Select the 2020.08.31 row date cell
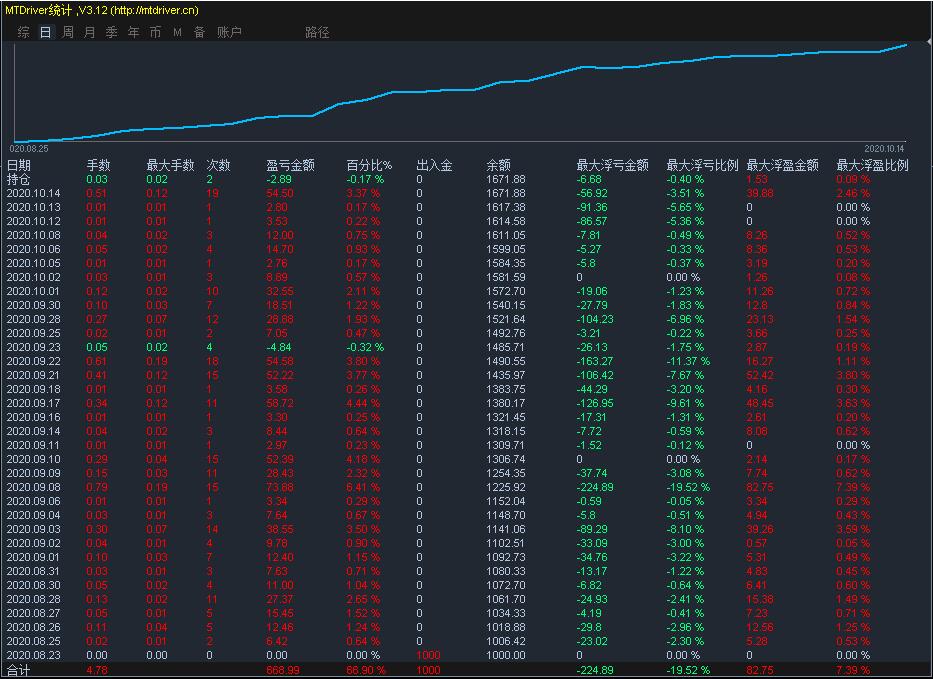 tap(33, 571)
